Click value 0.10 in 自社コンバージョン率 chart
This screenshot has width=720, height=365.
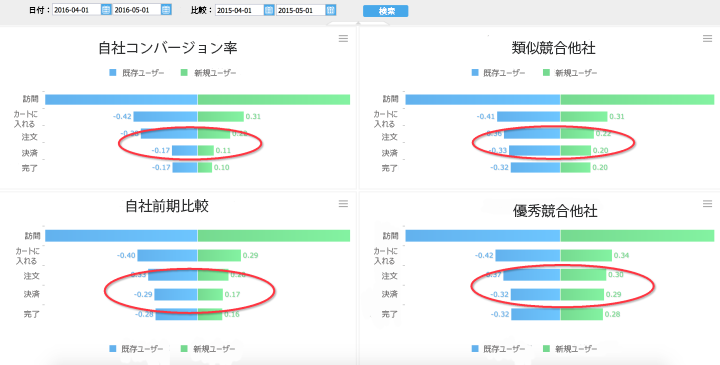point(221,168)
